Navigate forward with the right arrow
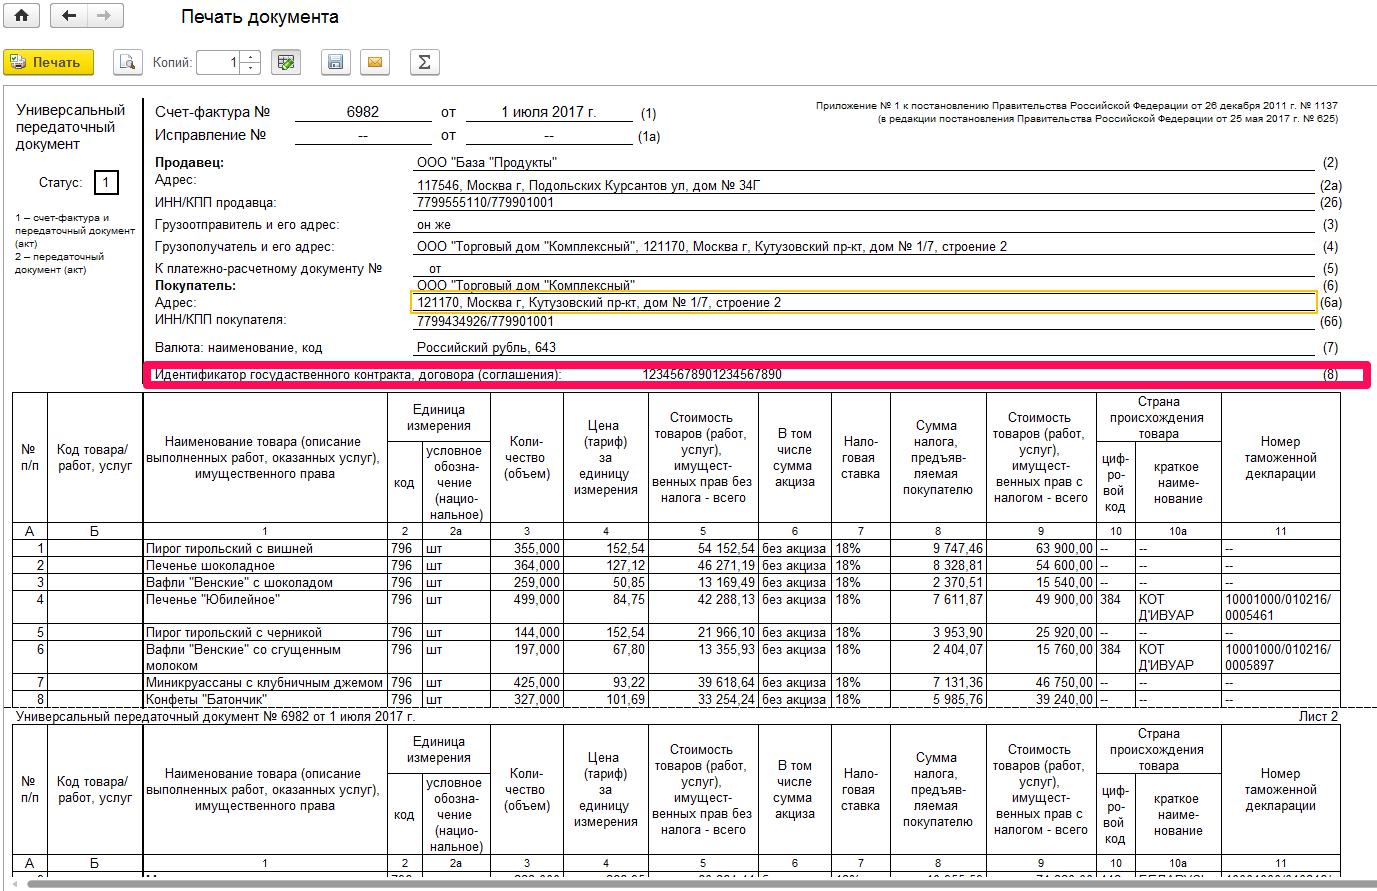This screenshot has width=1377, height=891. coord(105,16)
